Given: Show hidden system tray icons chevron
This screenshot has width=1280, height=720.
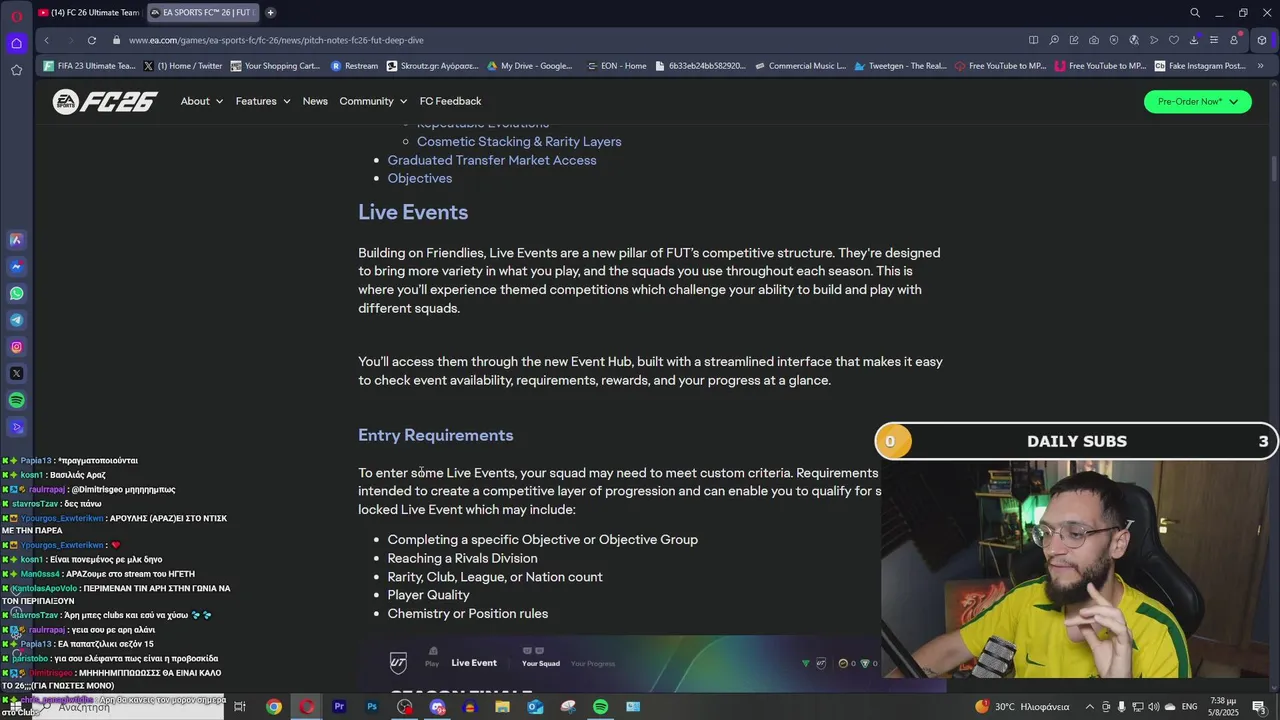Looking at the screenshot, I should (x=1089, y=707).
